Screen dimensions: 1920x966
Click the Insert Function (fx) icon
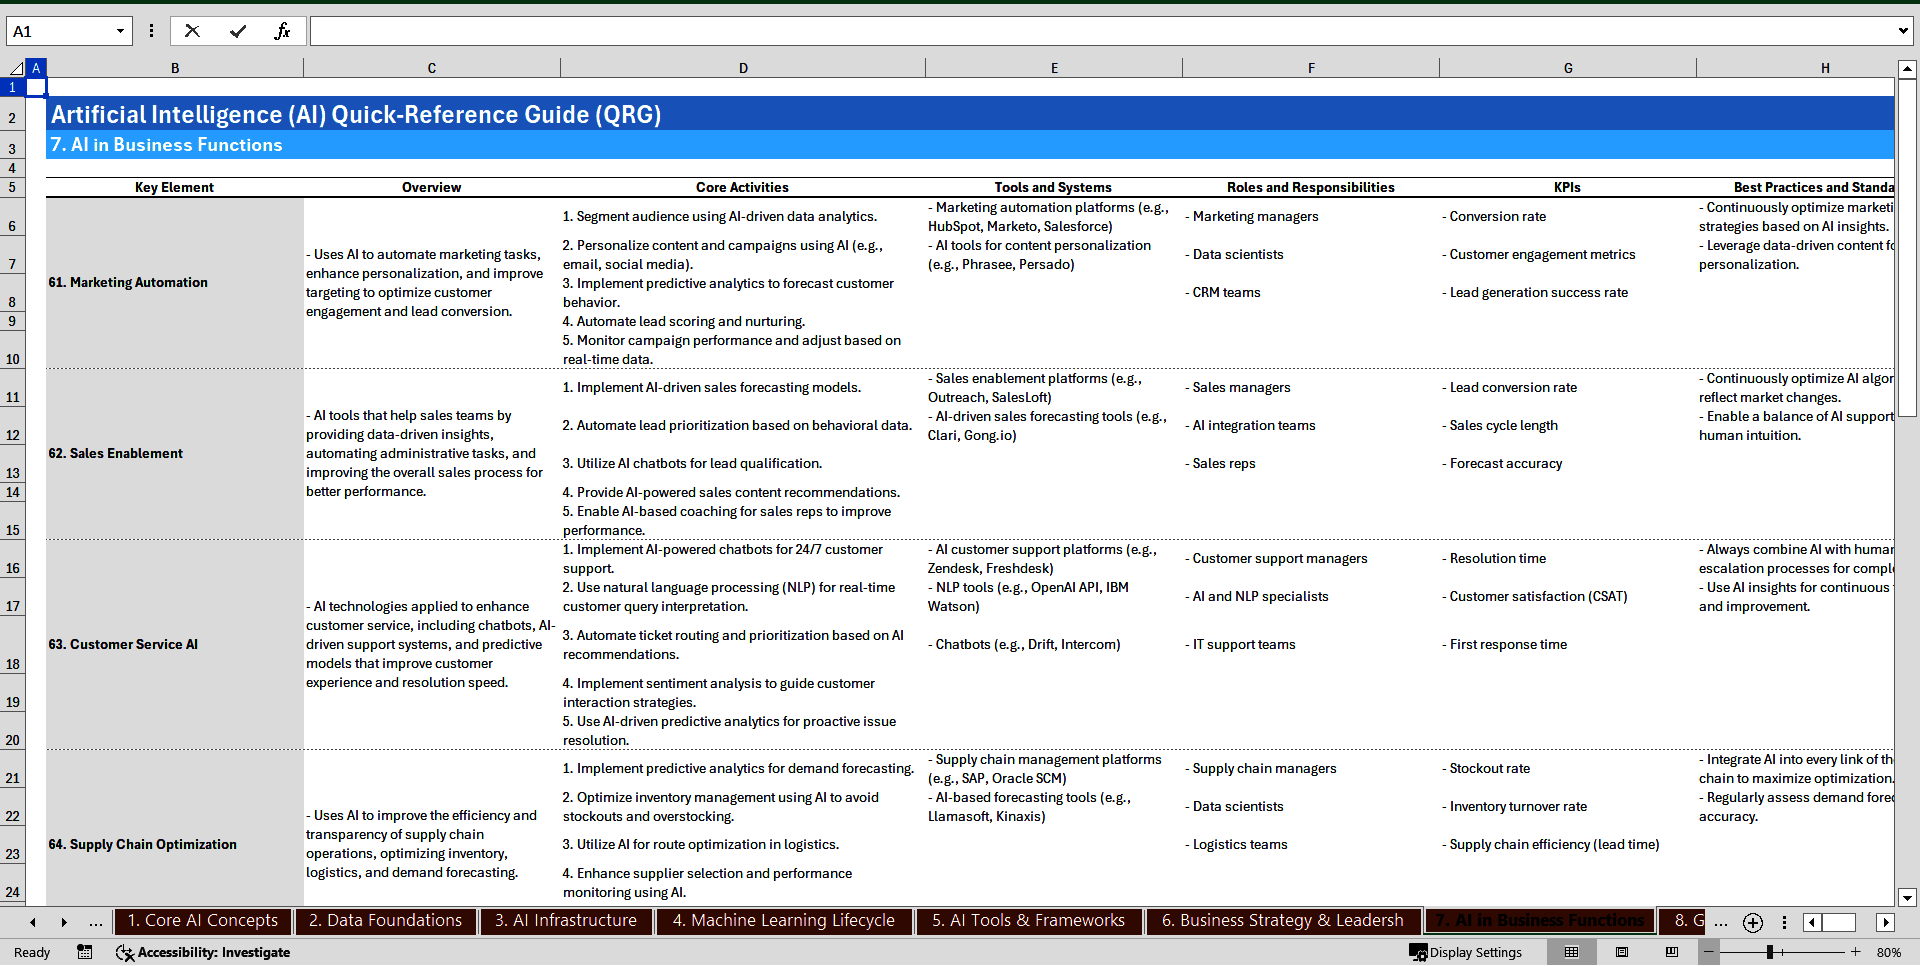pyautogui.click(x=283, y=31)
